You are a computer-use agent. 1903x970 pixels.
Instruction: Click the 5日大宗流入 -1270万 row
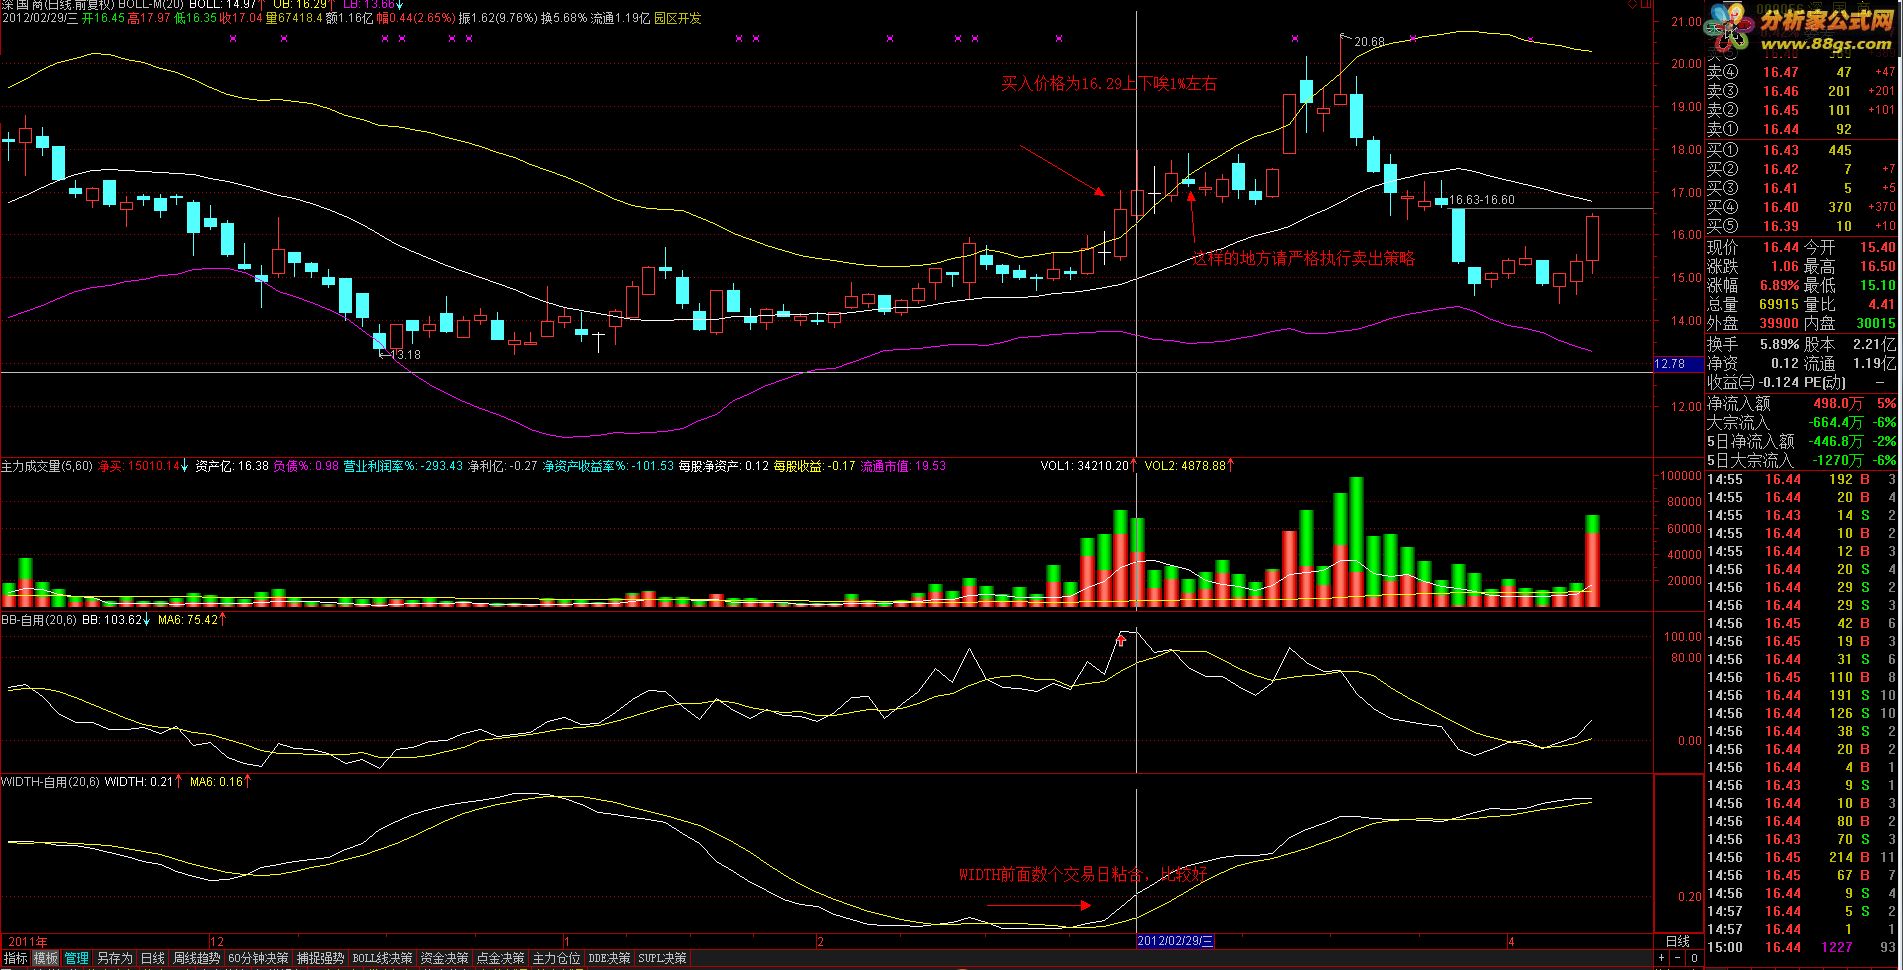click(x=1801, y=461)
